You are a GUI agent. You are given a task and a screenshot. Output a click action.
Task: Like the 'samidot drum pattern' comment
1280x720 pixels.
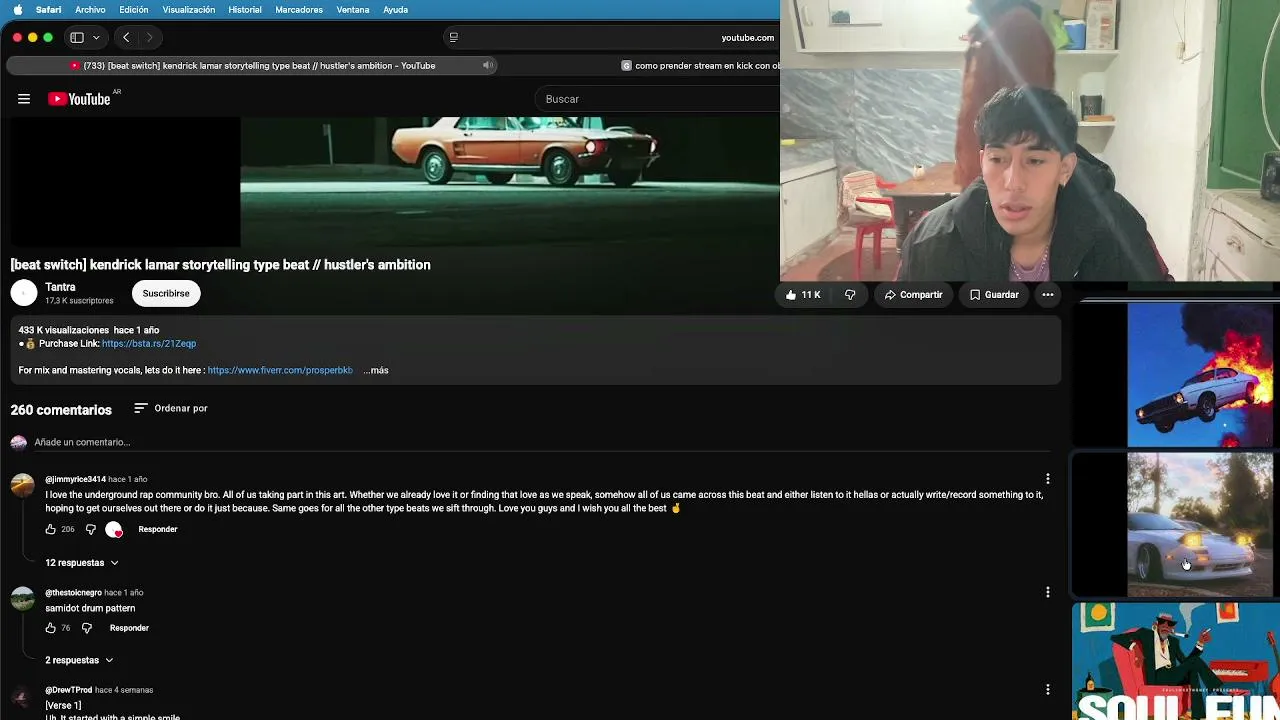click(51, 628)
